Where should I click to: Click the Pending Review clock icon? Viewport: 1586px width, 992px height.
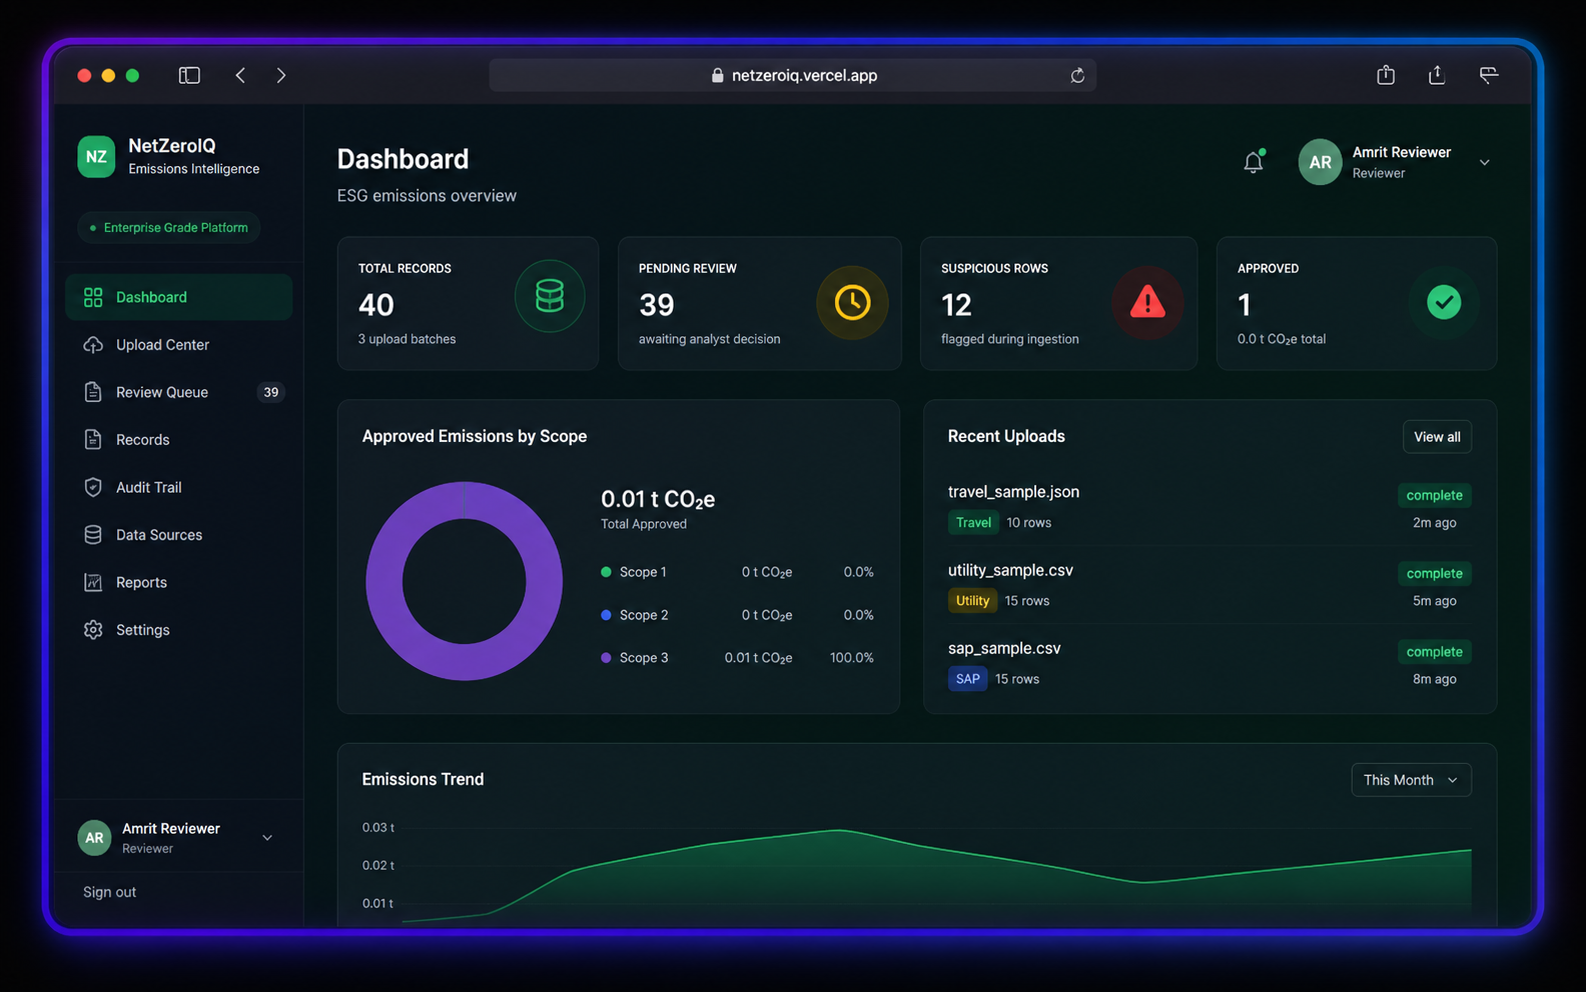click(852, 302)
